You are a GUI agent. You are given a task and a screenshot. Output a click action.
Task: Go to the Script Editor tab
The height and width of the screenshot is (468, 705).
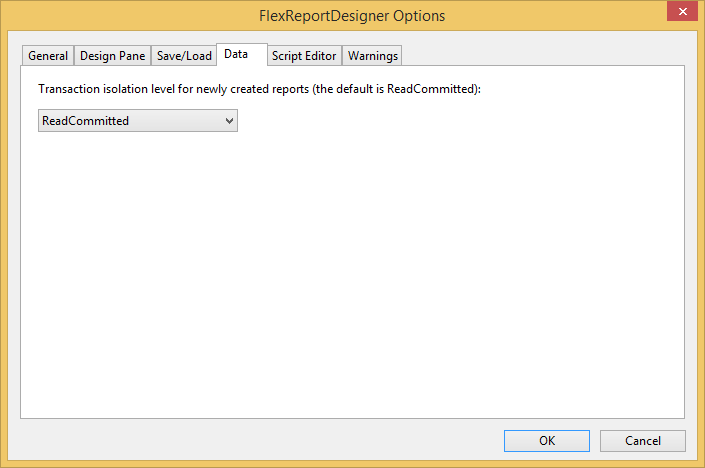(304, 56)
